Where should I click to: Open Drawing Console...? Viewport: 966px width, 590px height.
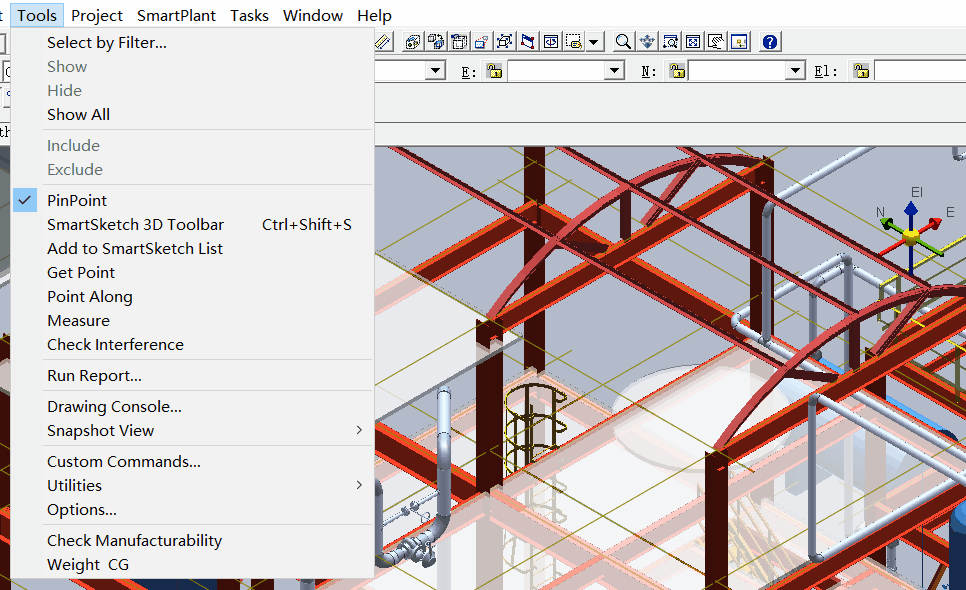(193, 406)
